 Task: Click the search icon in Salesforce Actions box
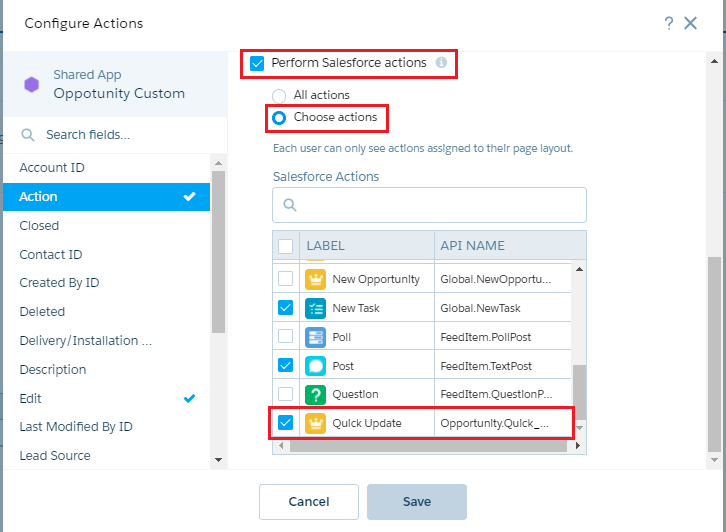click(x=290, y=205)
